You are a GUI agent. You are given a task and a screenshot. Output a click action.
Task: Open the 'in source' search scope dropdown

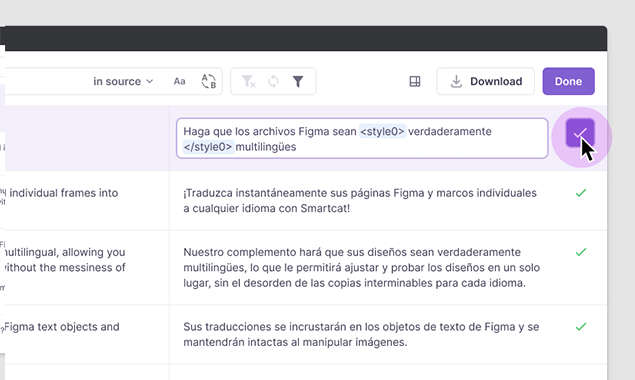point(123,81)
